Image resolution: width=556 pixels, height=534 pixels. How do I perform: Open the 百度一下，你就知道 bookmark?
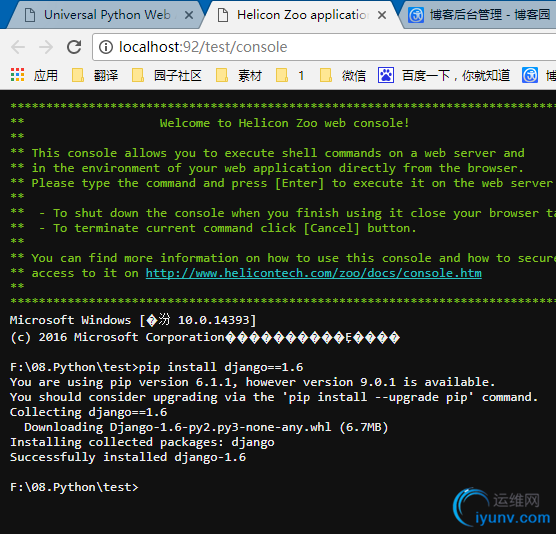[444, 75]
